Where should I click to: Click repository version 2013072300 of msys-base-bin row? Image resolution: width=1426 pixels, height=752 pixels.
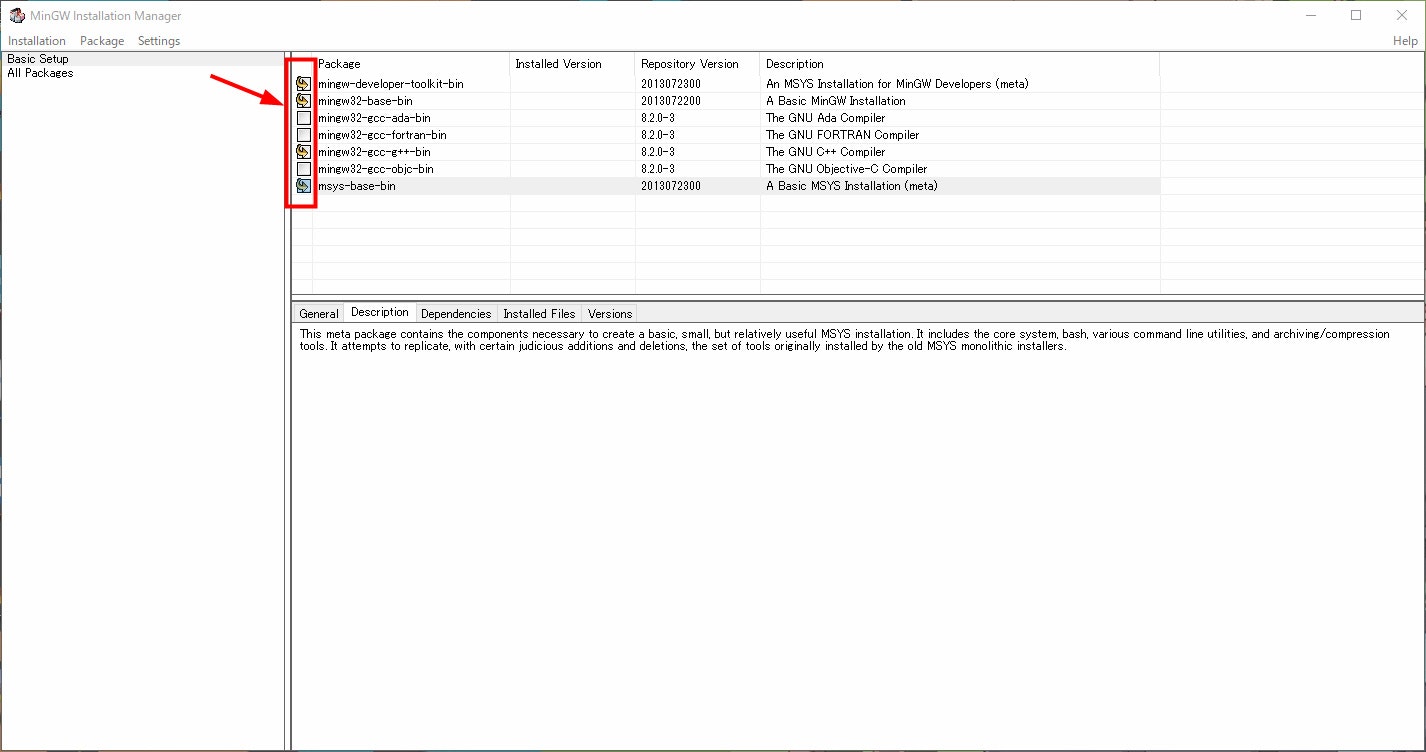click(x=671, y=186)
